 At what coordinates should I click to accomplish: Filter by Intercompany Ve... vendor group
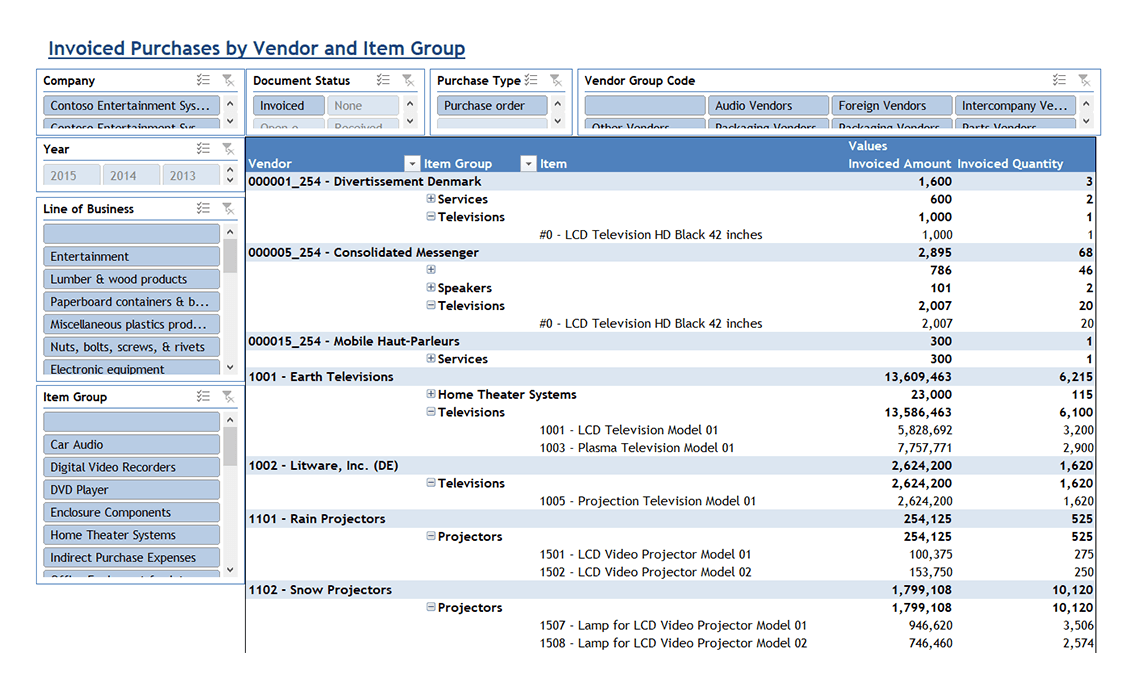(1015, 105)
